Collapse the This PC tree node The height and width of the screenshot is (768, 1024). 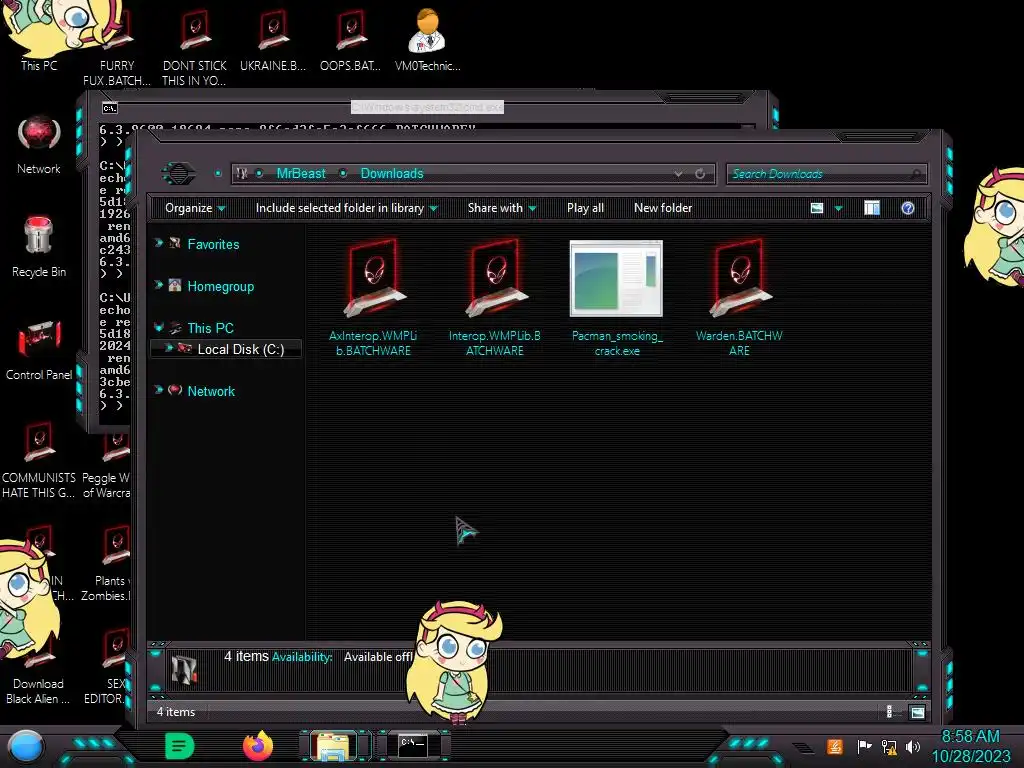[159, 327]
